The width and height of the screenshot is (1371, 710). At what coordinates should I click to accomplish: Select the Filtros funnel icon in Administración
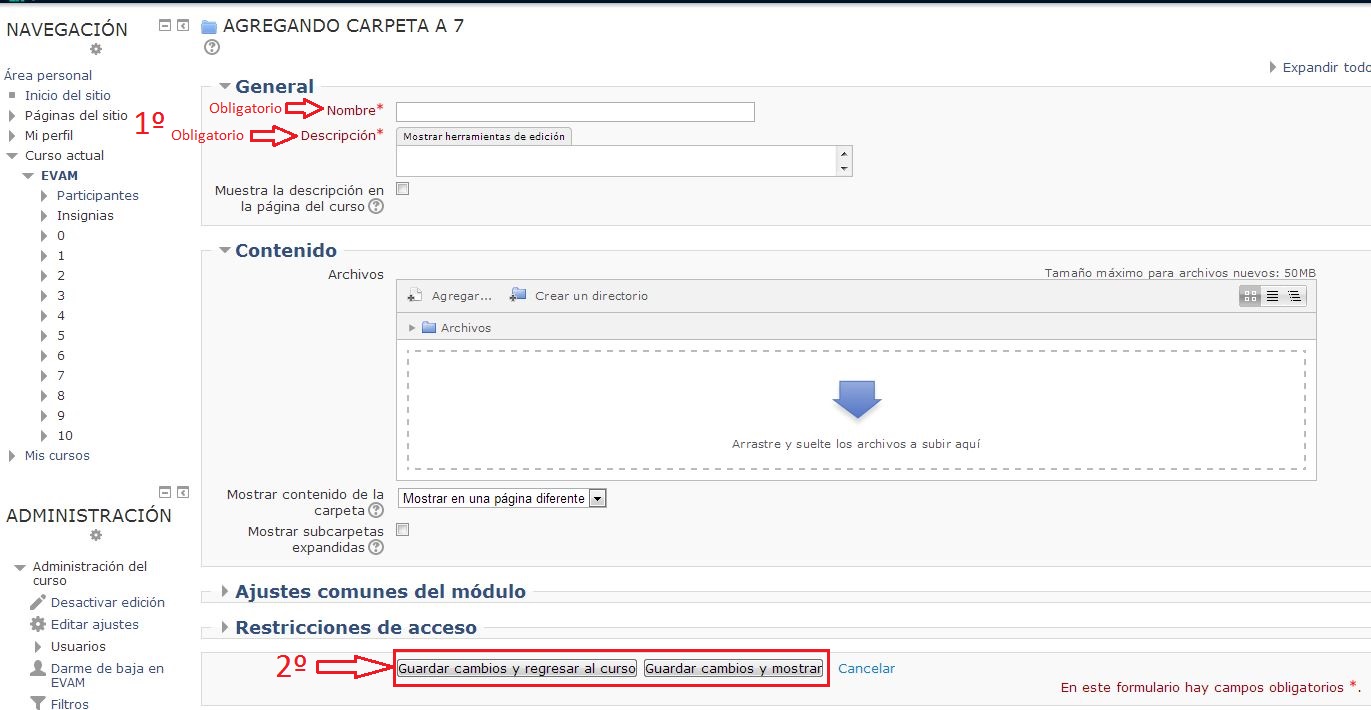point(38,703)
